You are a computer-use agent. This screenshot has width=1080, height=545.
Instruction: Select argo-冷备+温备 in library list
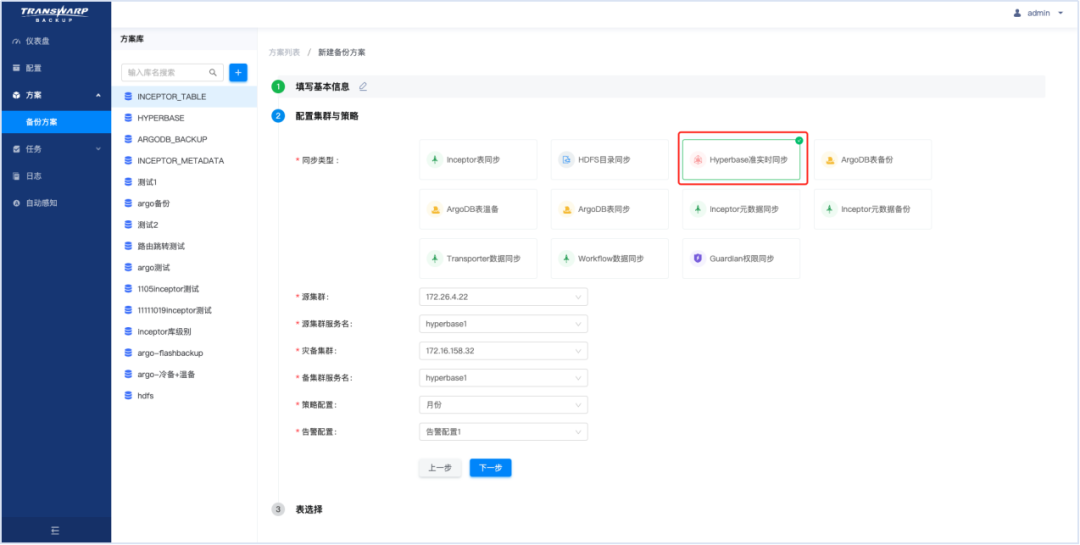pyautogui.click(x=184, y=374)
